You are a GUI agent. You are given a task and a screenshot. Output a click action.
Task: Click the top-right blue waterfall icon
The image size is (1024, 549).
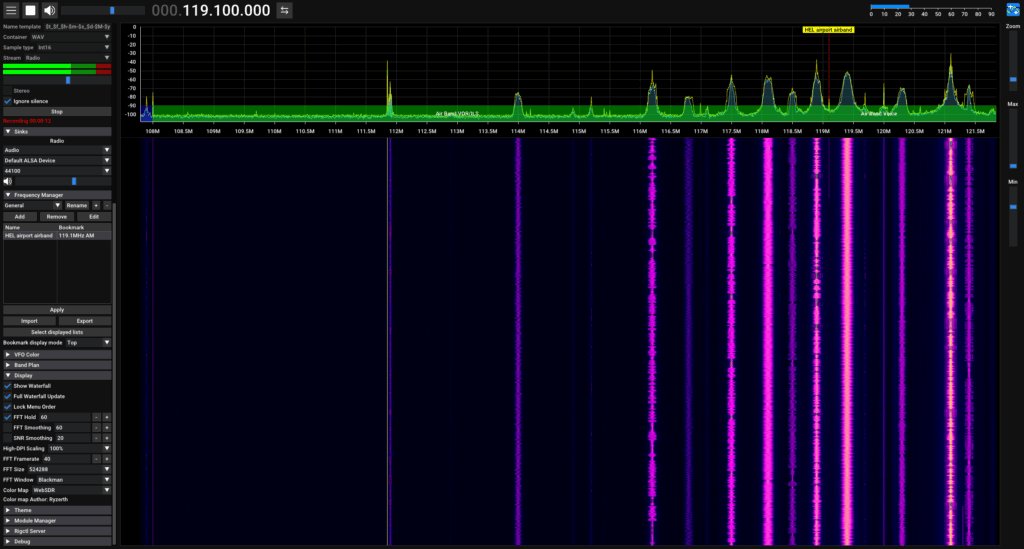[1013, 10]
